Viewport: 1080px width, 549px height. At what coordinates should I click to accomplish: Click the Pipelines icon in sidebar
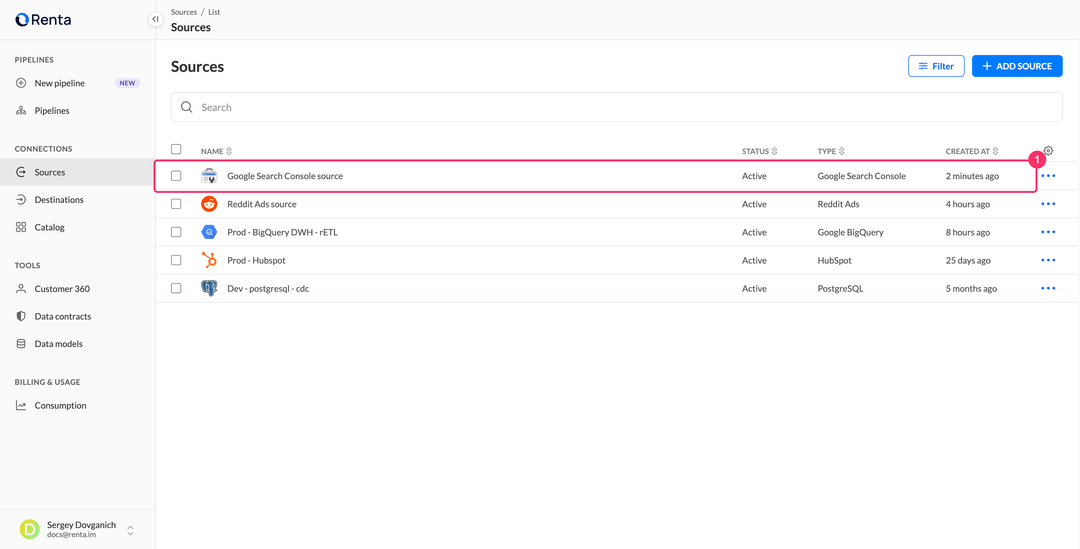point(21,111)
